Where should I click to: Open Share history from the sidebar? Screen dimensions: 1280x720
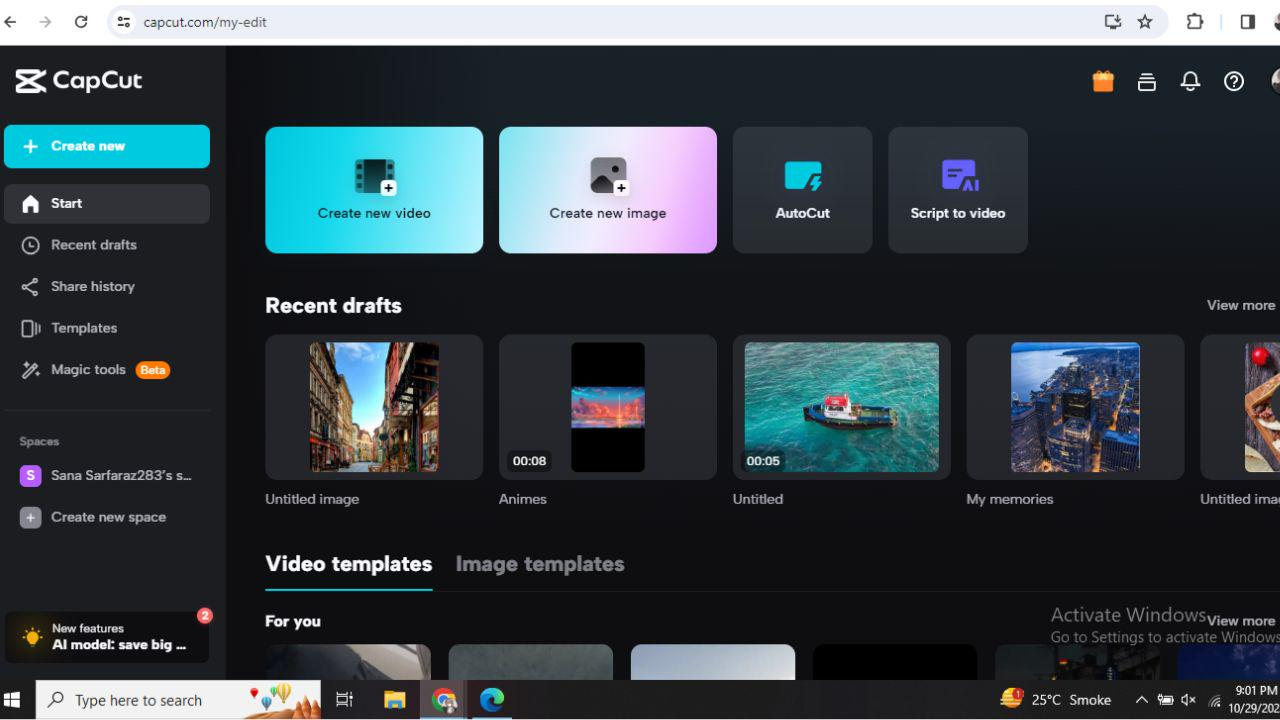click(x=92, y=286)
